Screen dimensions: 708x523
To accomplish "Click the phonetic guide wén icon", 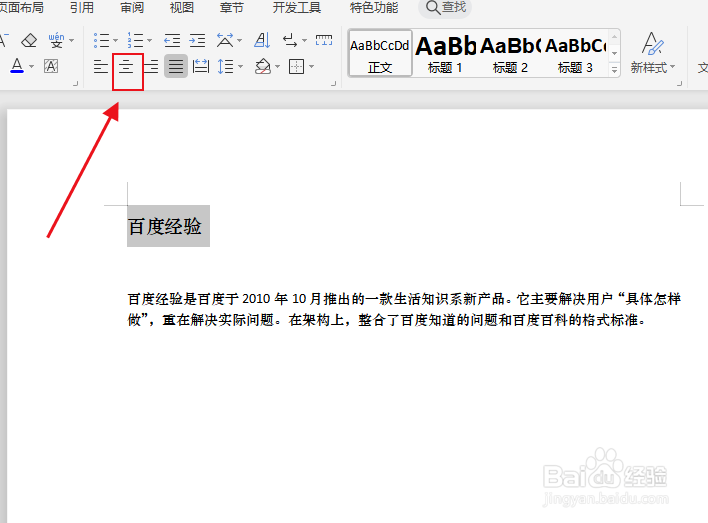I will (56, 40).
